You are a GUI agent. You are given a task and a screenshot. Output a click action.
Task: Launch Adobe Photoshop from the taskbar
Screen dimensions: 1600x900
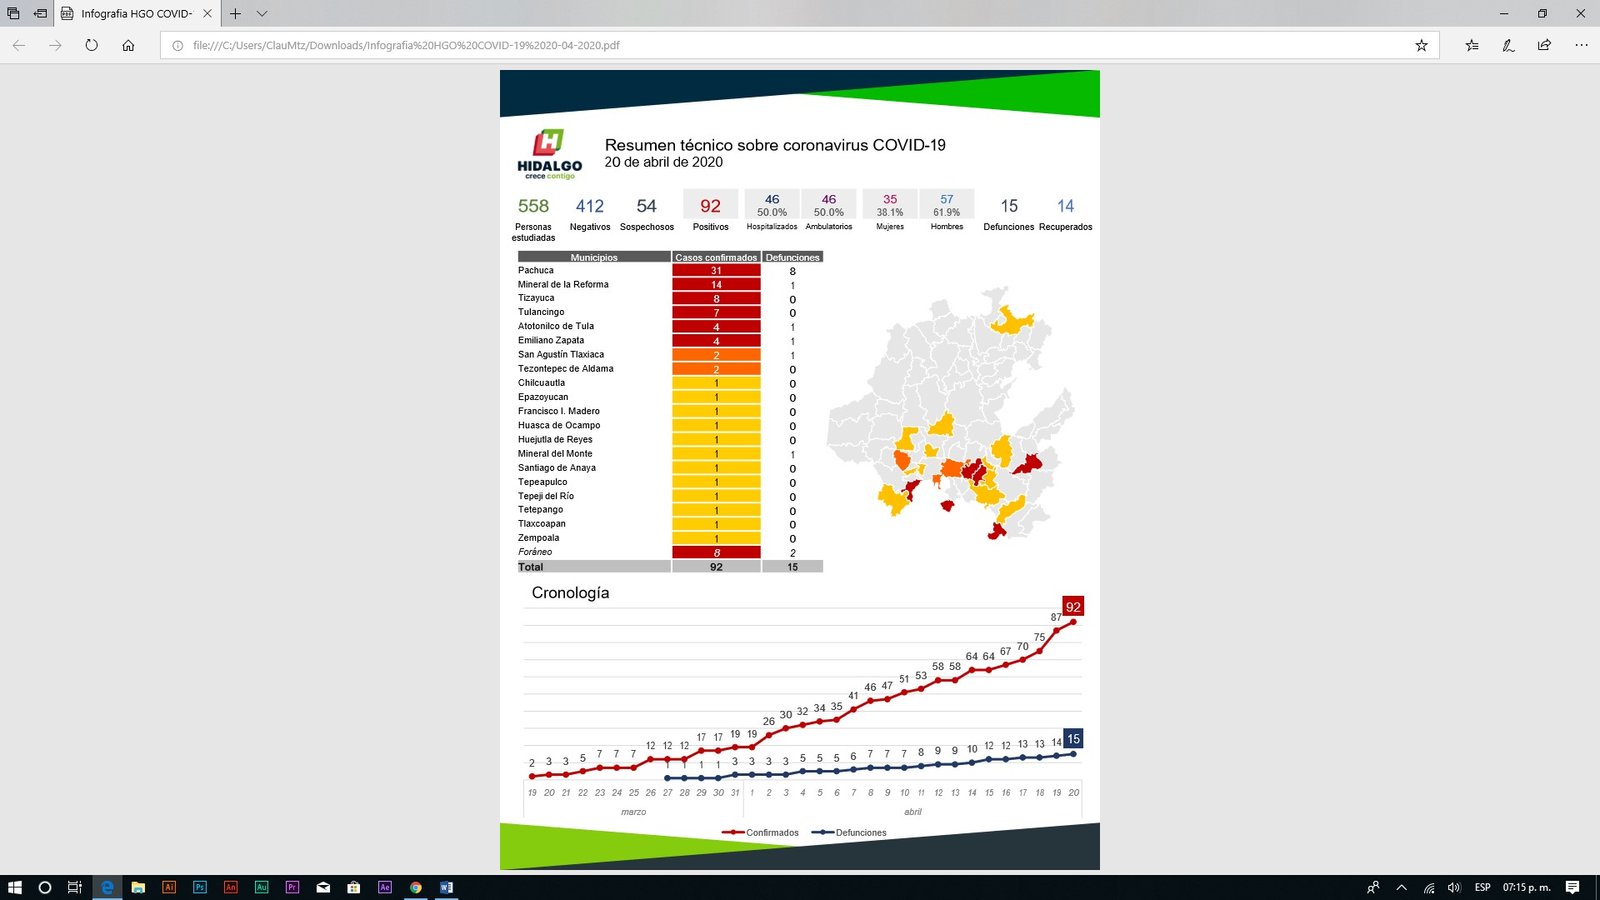tap(200, 887)
